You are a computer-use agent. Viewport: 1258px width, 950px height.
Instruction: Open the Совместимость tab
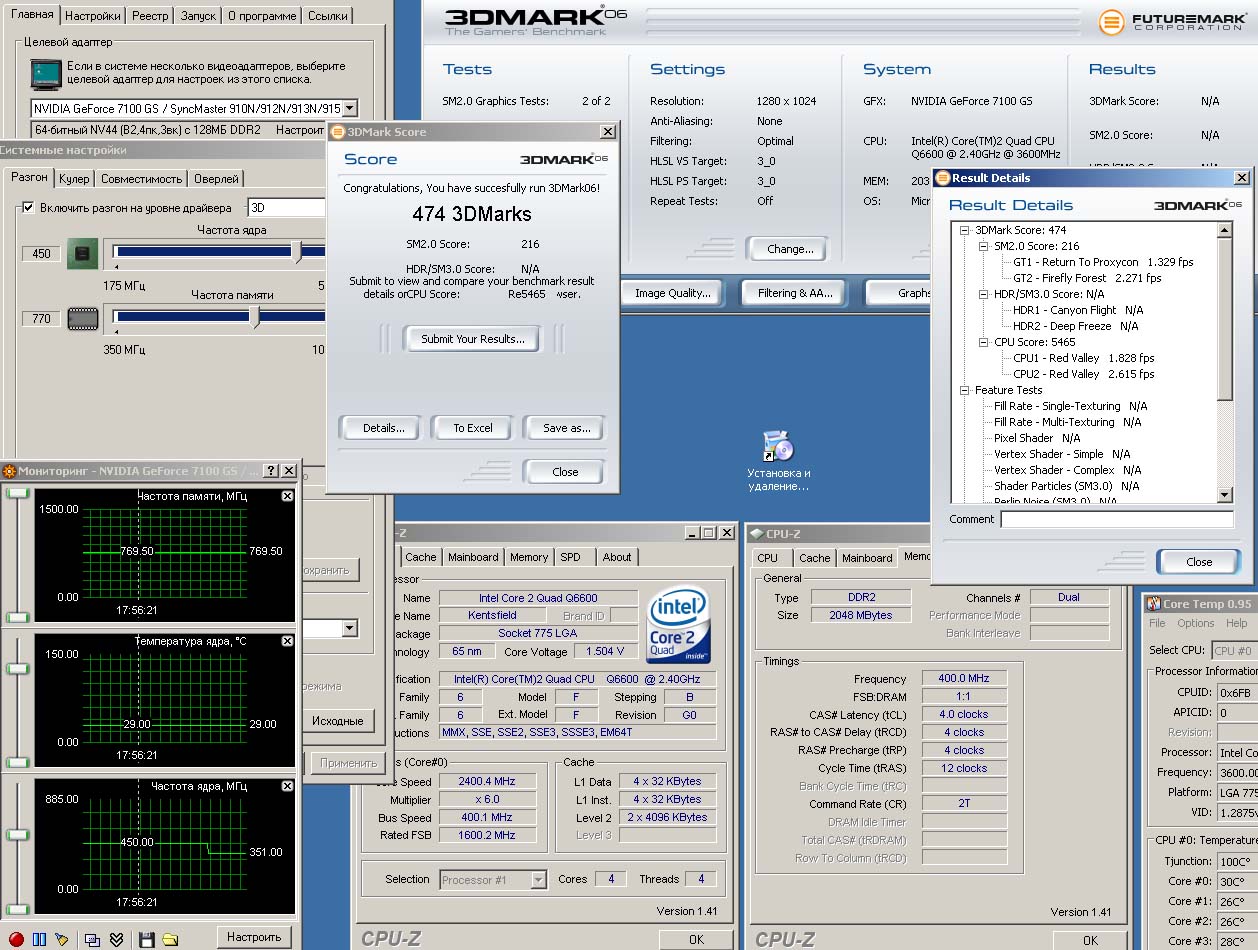tap(141, 179)
